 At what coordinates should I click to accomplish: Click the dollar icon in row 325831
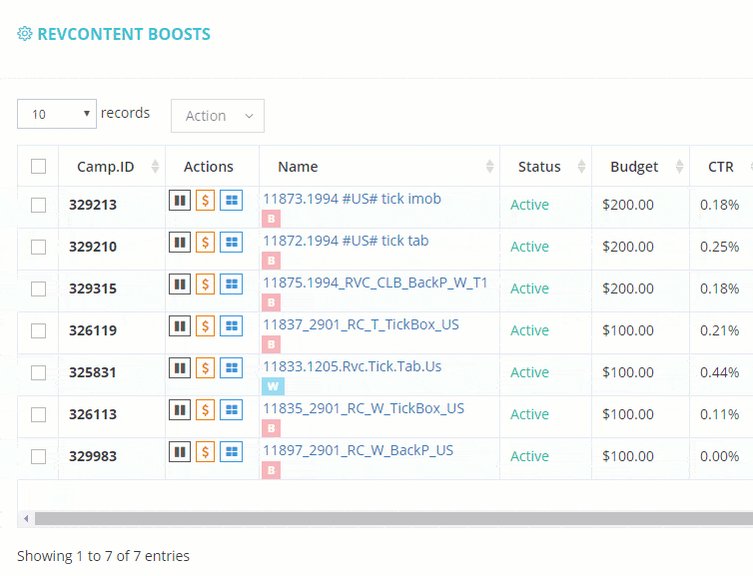point(205,368)
